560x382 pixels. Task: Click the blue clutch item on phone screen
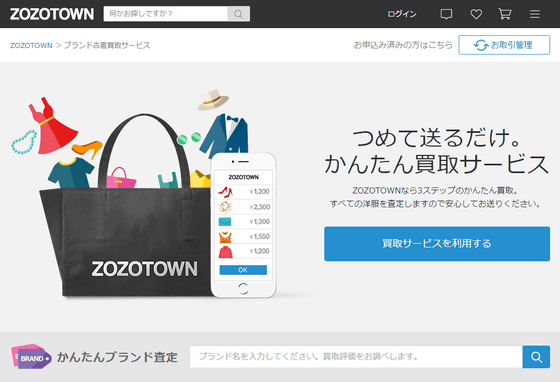225,222
